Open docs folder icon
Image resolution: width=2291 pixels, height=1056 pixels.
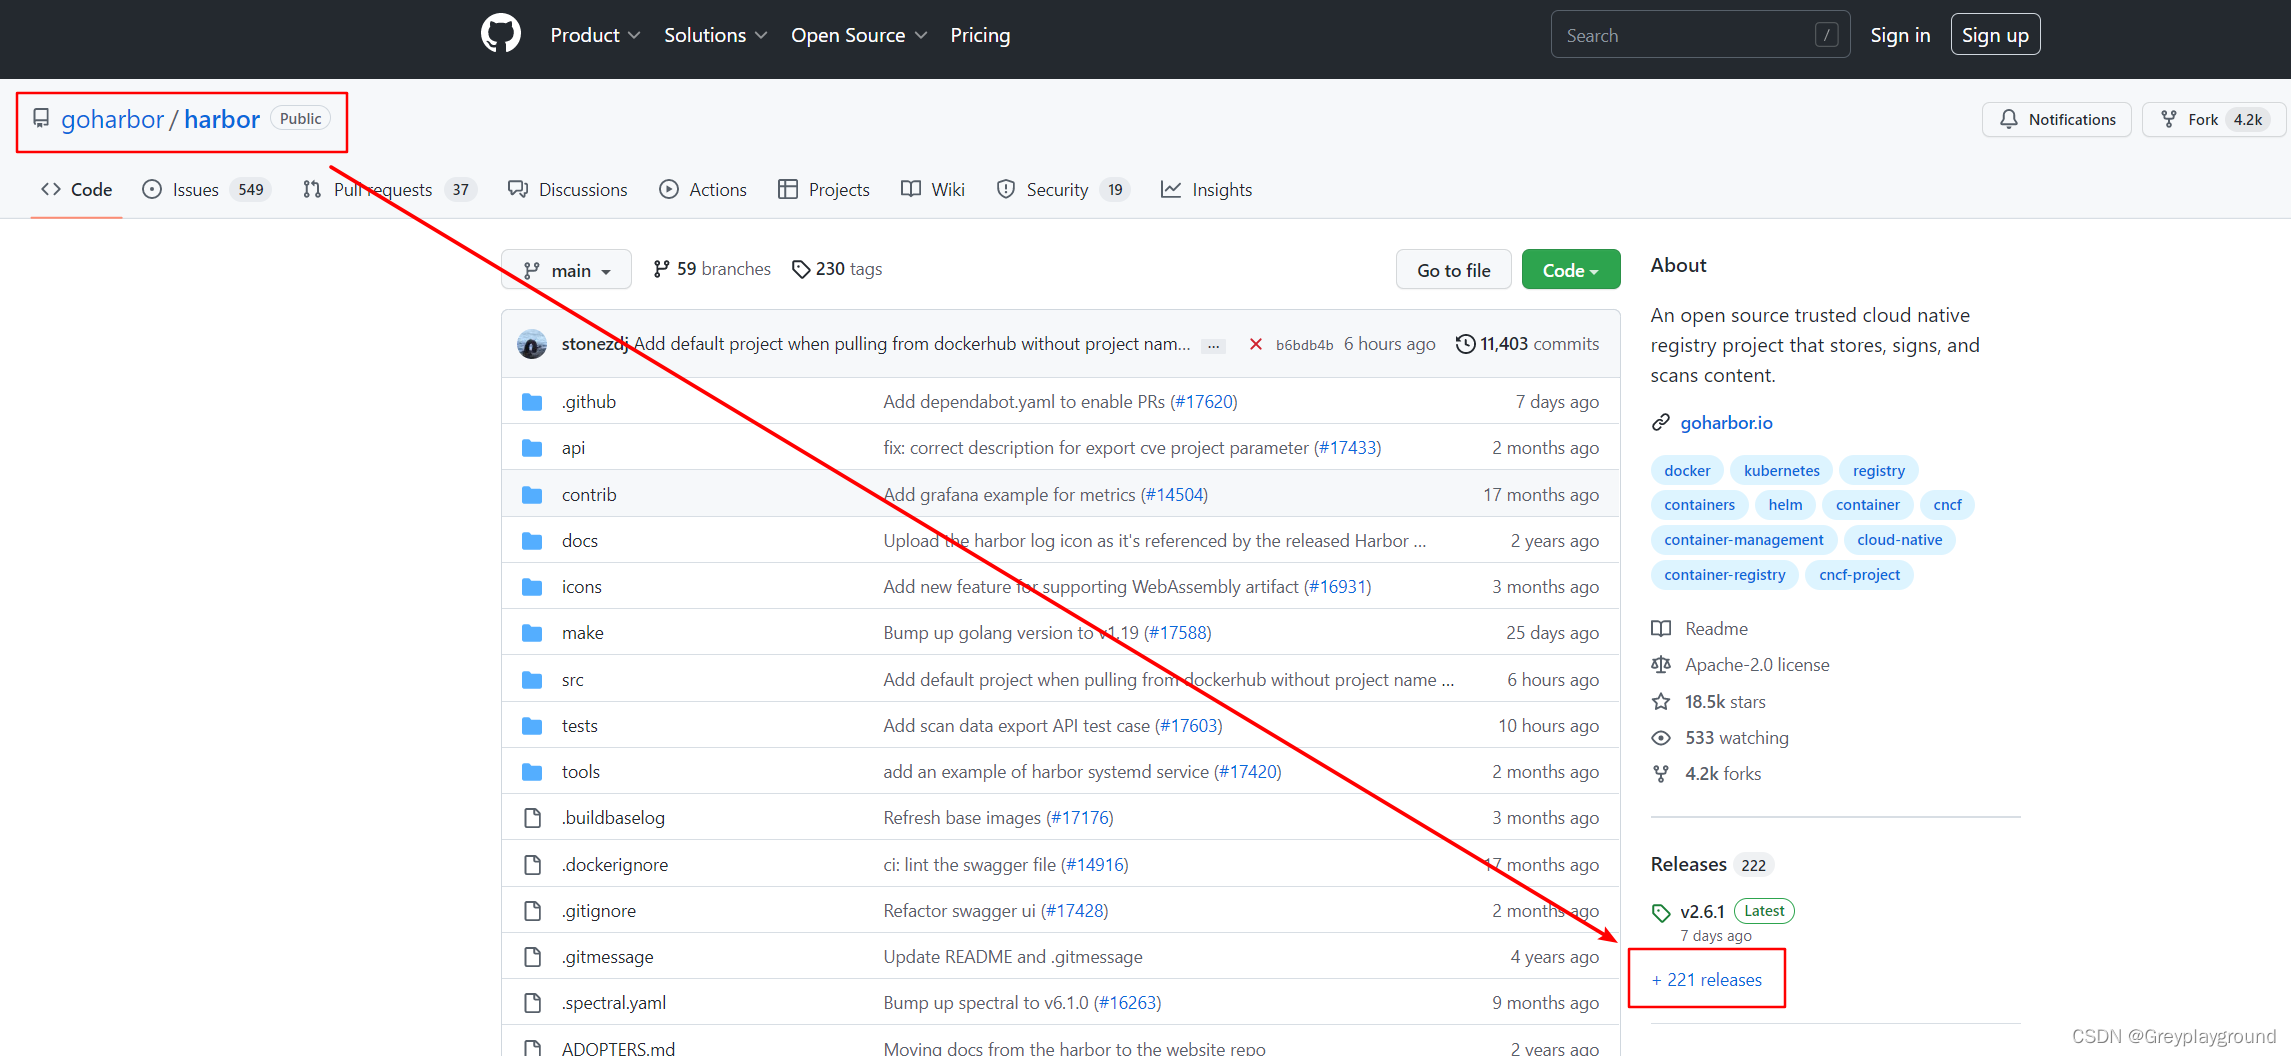(x=532, y=541)
